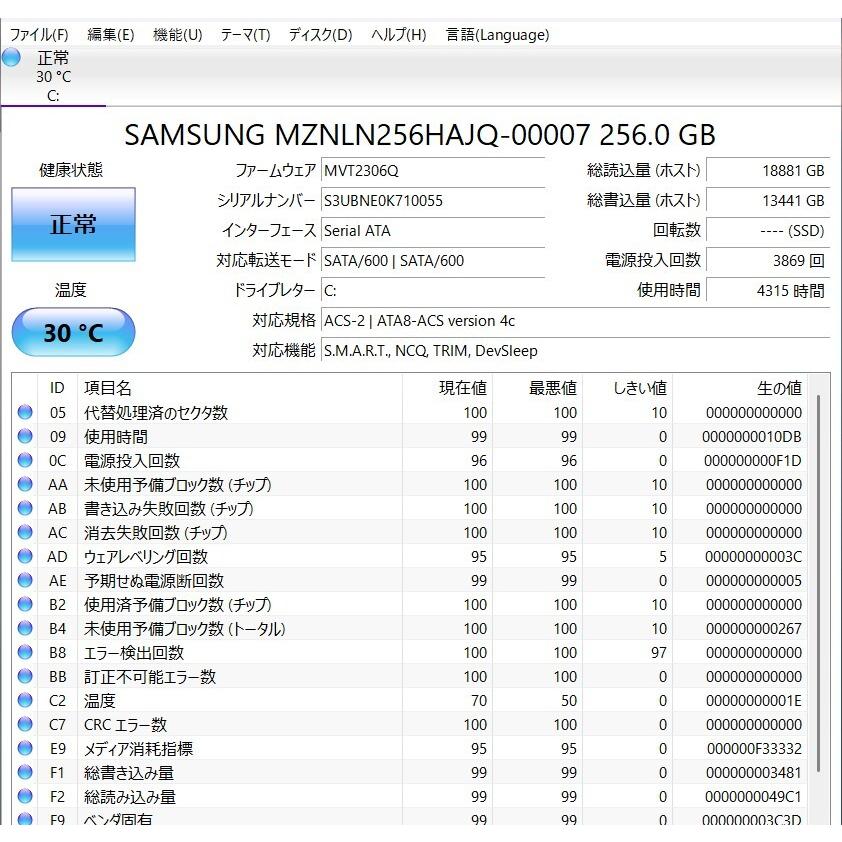This screenshot has height=842, width=842.
Task: Click the 30 °C temperature button
Action: (73, 332)
